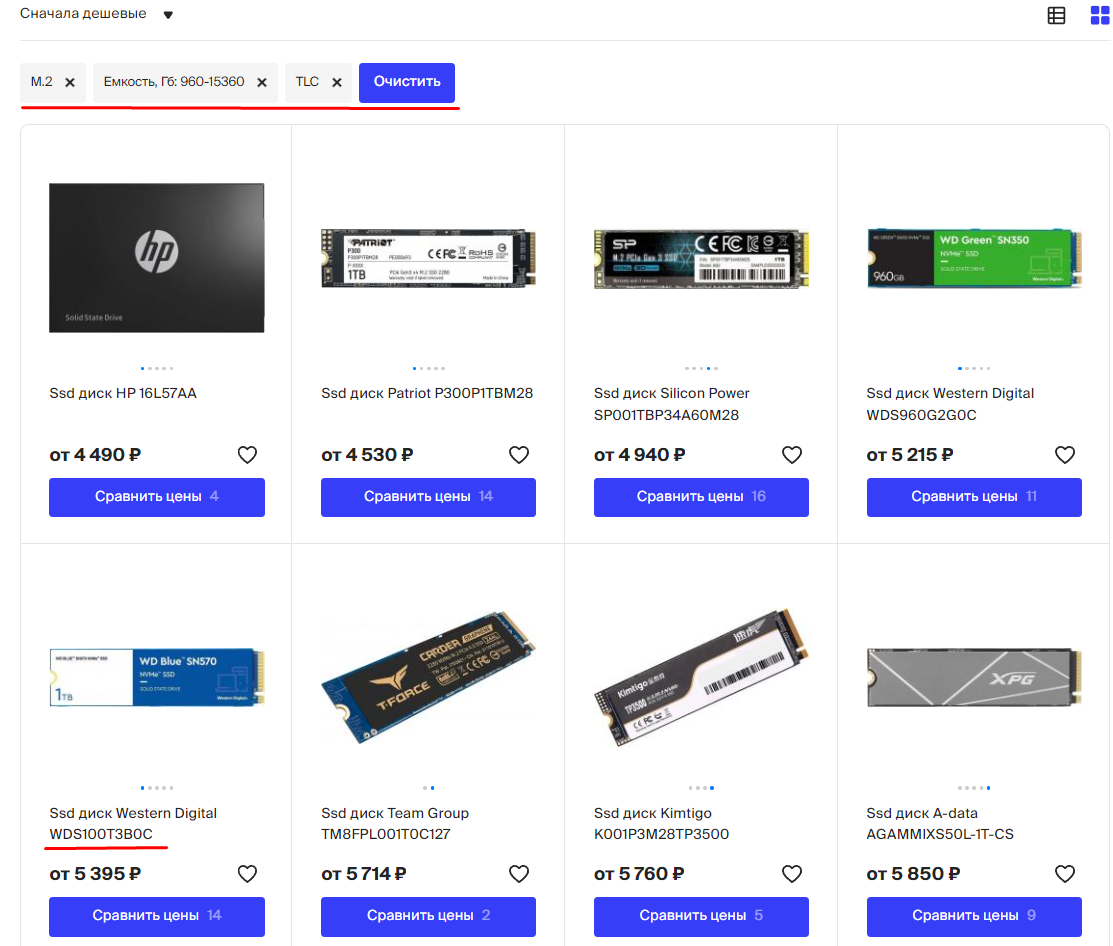Click the price 'от 4 530 ₽'

367,455
